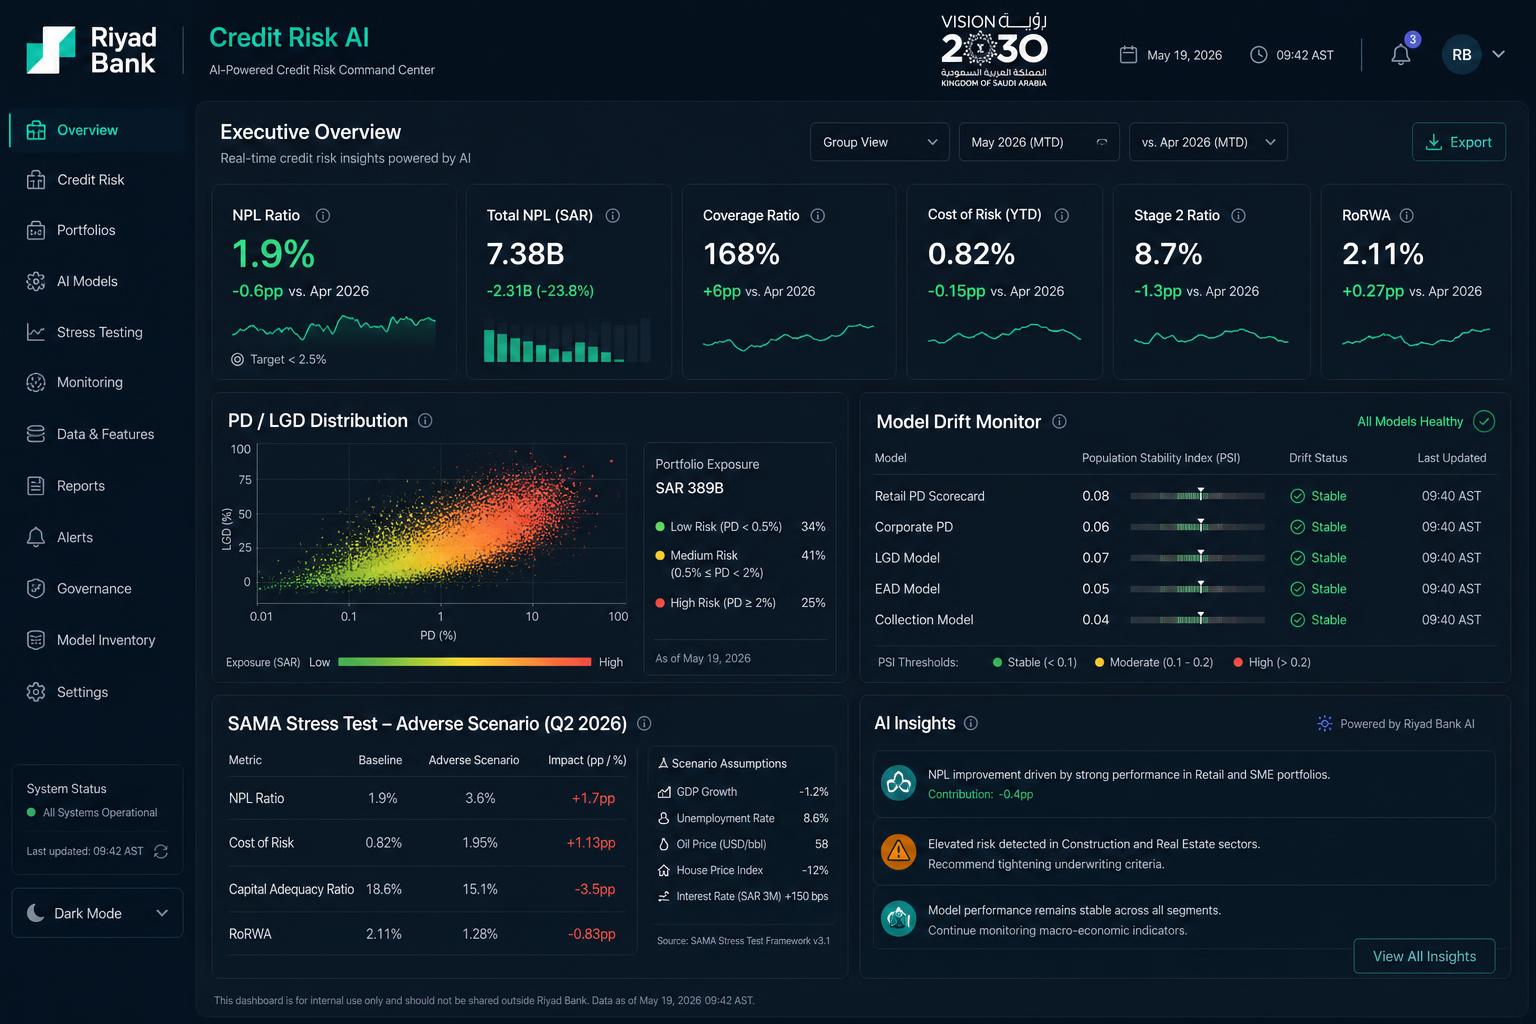Refresh system status with the refresh icon
The width and height of the screenshot is (1536, 1024).
pos(161,851)
